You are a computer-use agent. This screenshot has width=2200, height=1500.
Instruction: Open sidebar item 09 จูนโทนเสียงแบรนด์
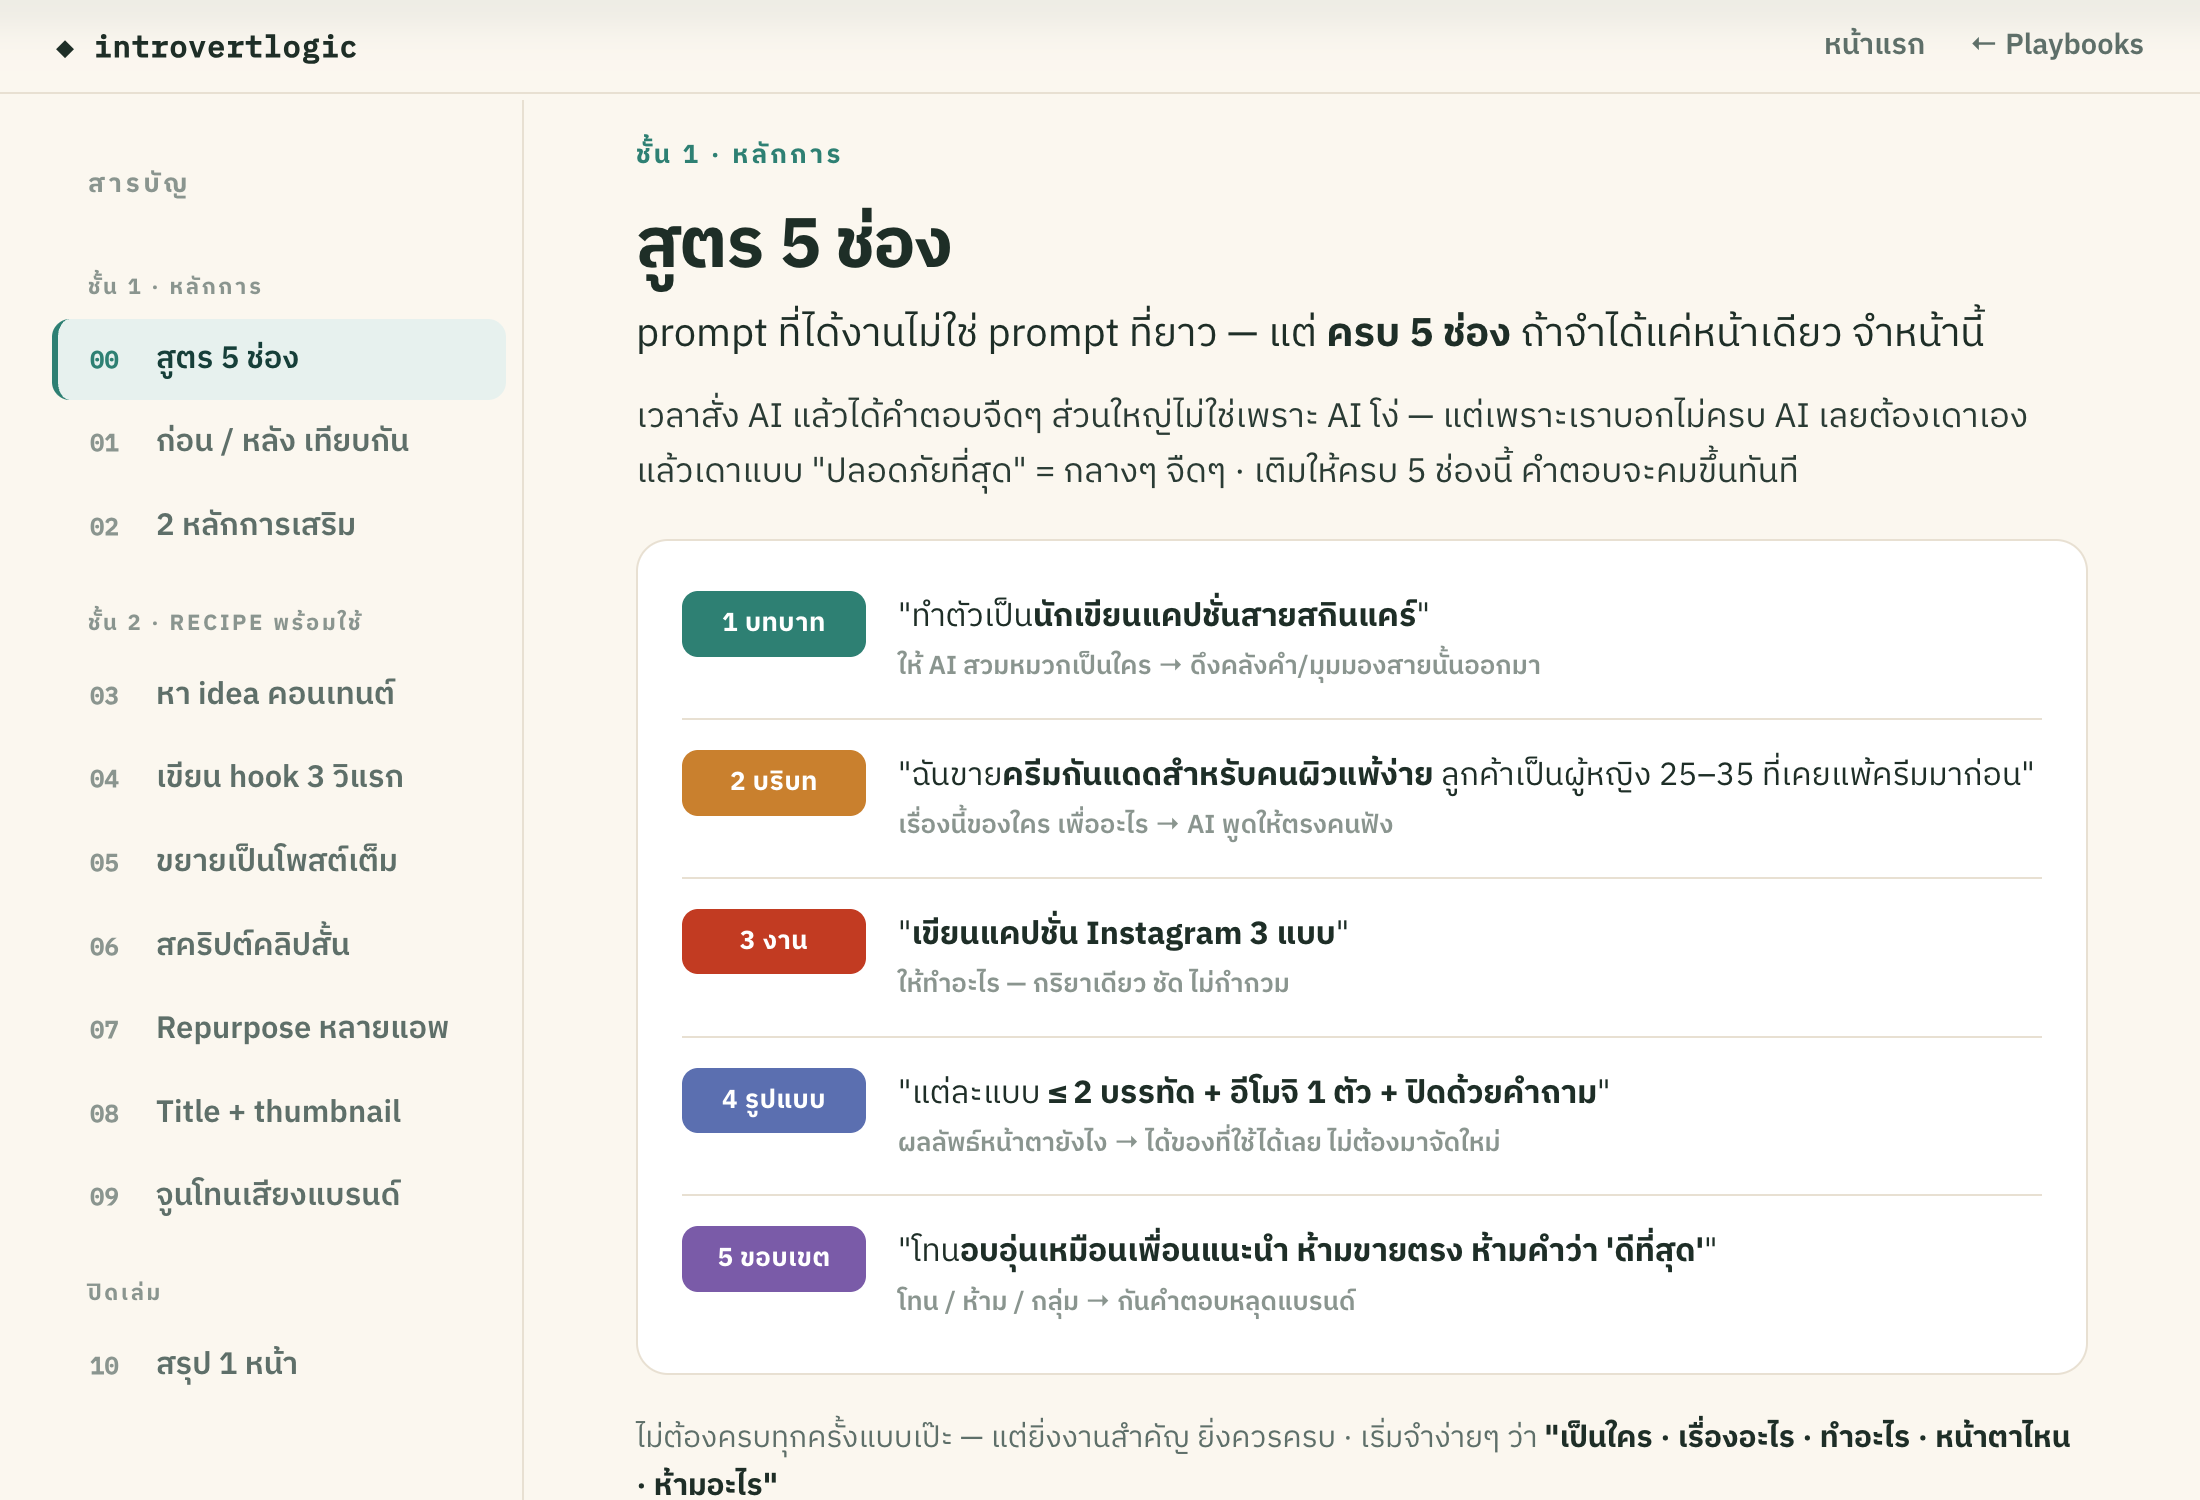pos(279,1195)
